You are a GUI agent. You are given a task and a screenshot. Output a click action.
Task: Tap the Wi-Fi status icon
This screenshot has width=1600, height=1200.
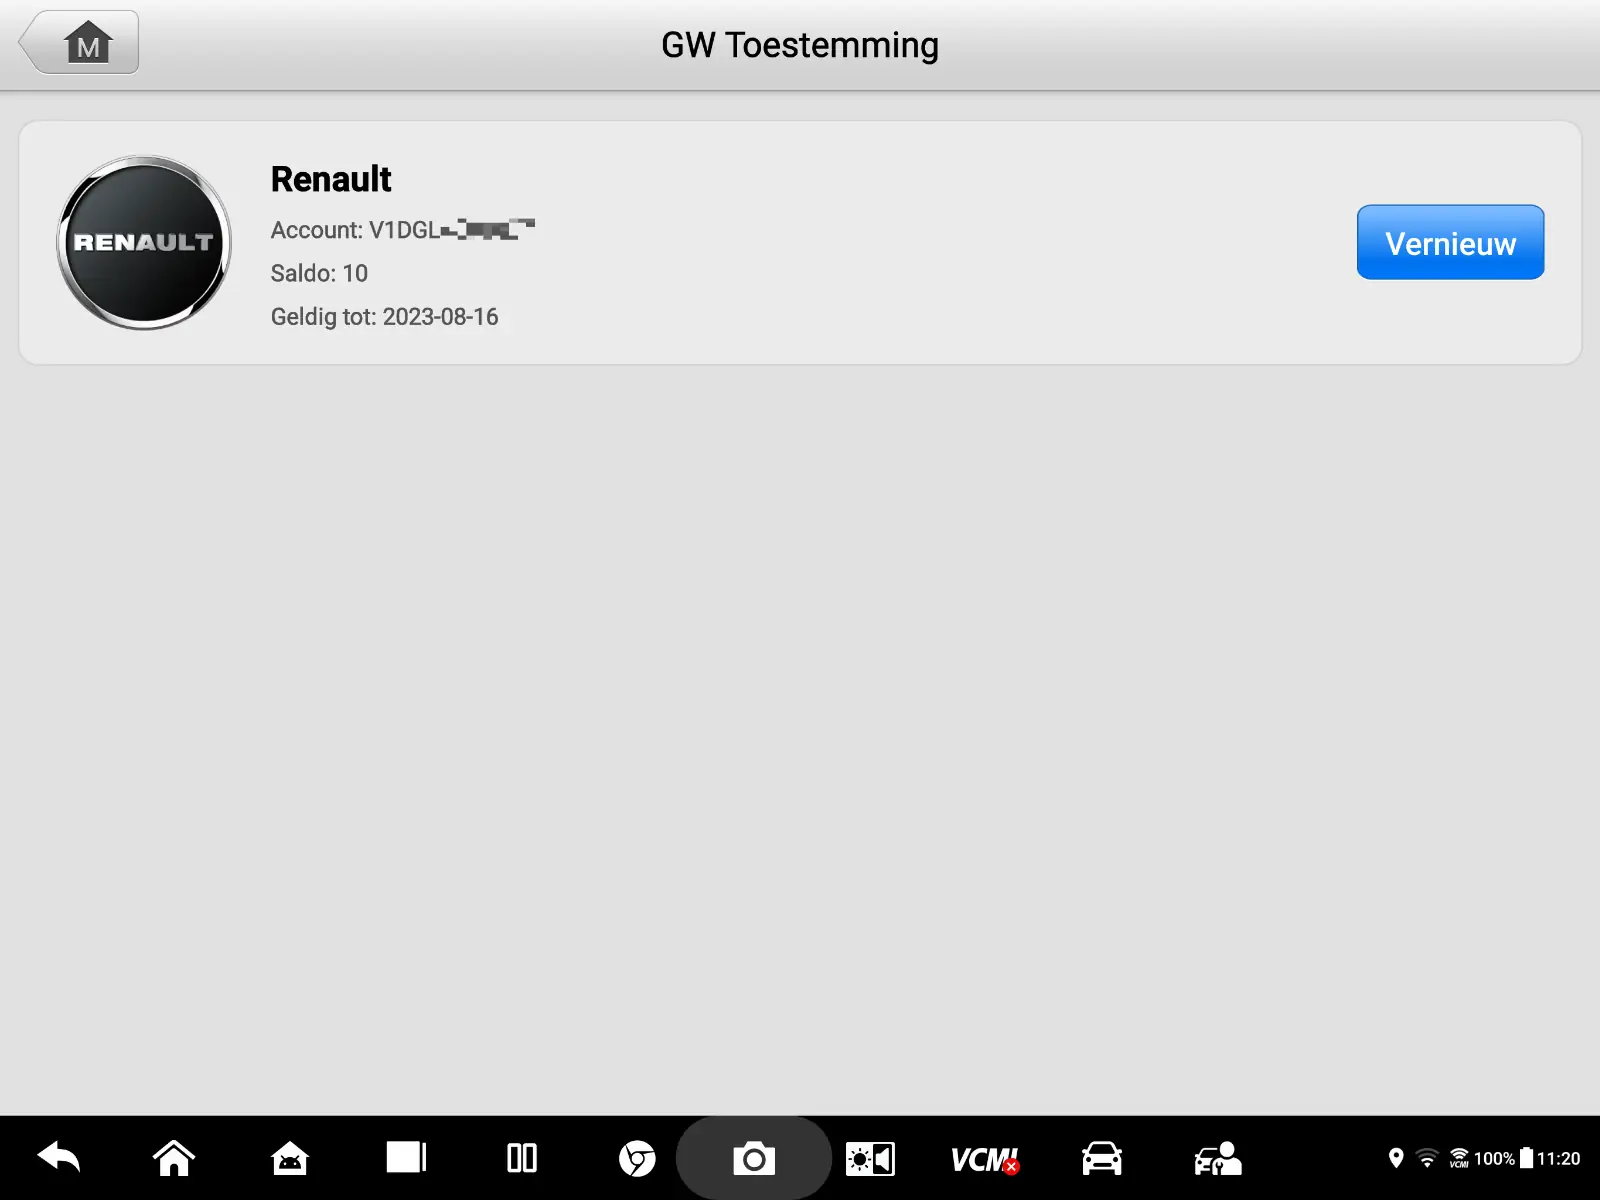pos(1427,1158)
